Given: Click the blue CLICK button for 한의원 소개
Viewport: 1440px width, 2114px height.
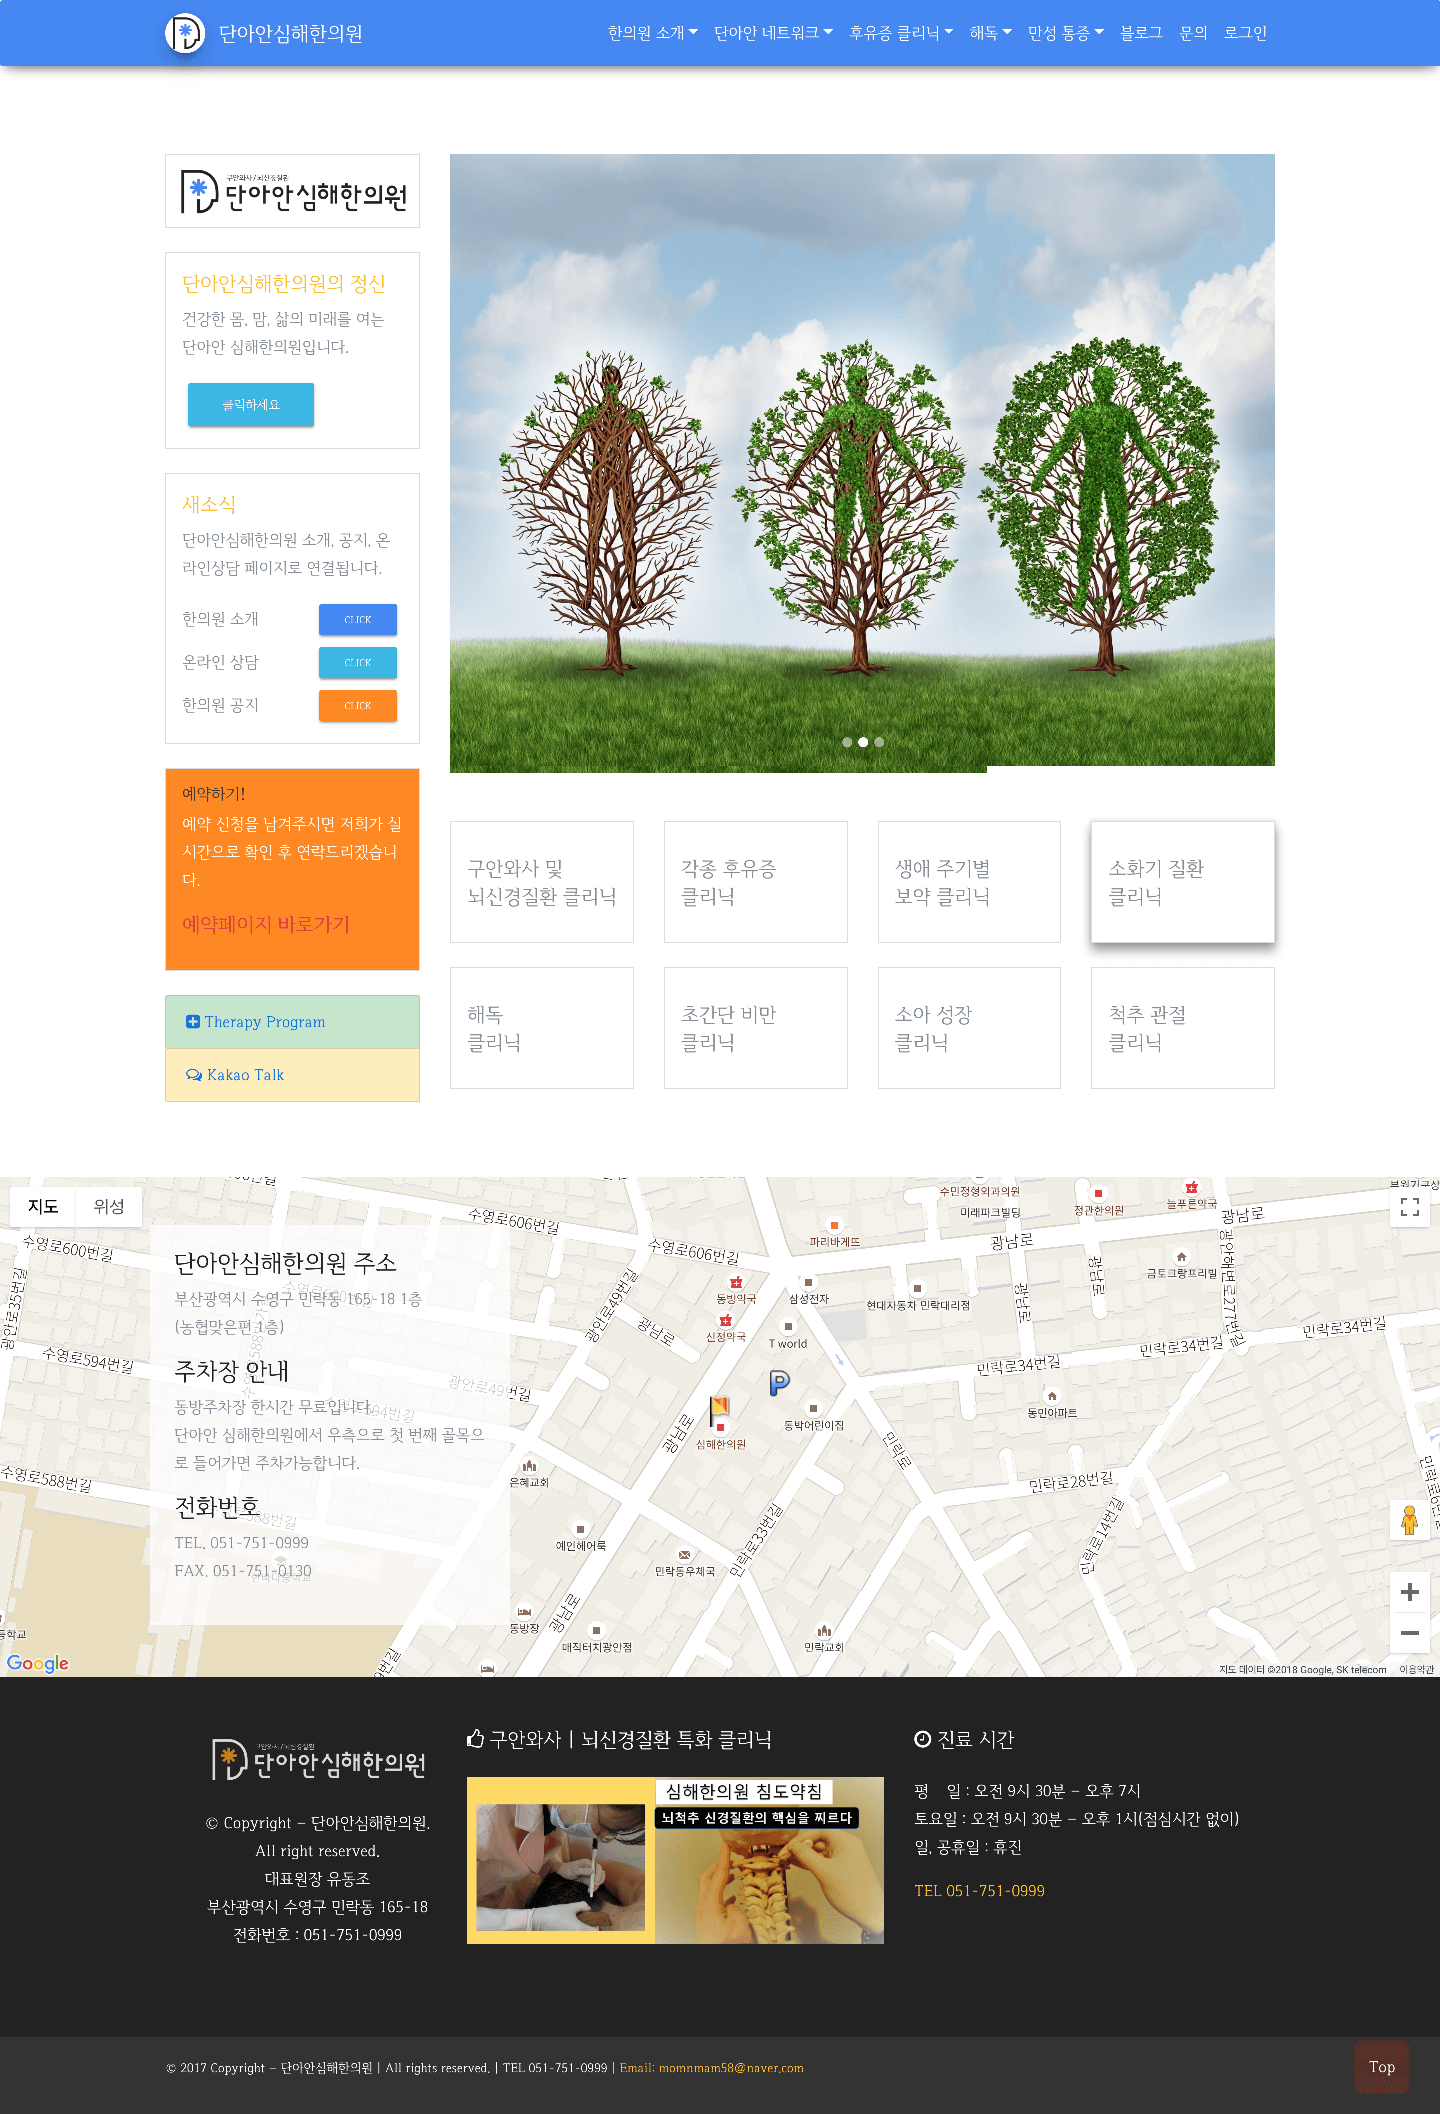Looking at the screenshot, I should [358, 619].
